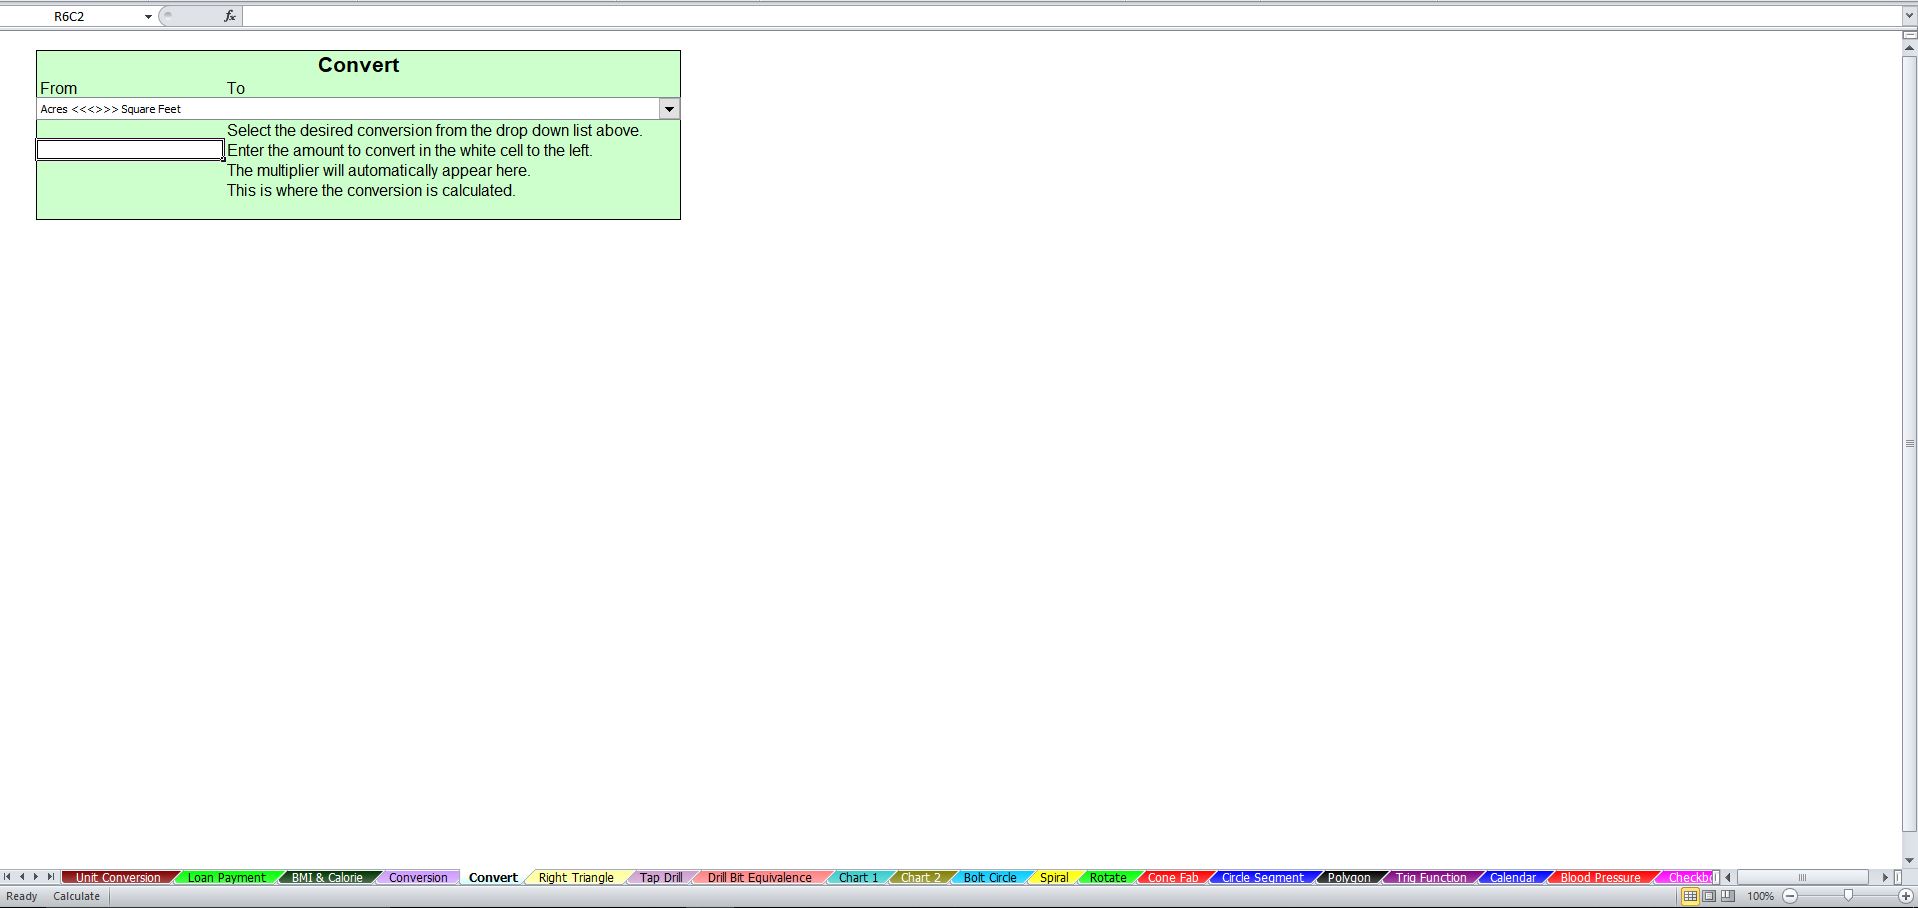The height and width of the screenshot is (908, 1918).
Task: Open the Circle Segment sheet tab
Action: click(x=1263, y=878)
